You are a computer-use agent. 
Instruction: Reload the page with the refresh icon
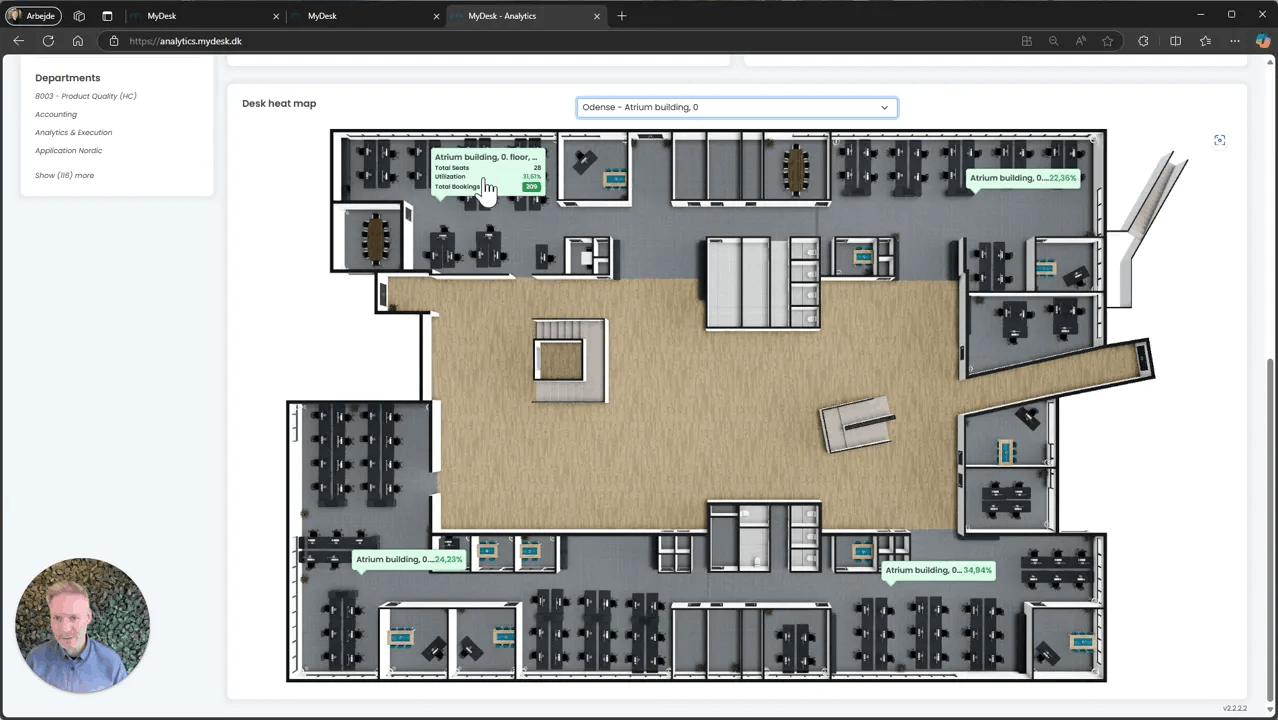(48, 41)
